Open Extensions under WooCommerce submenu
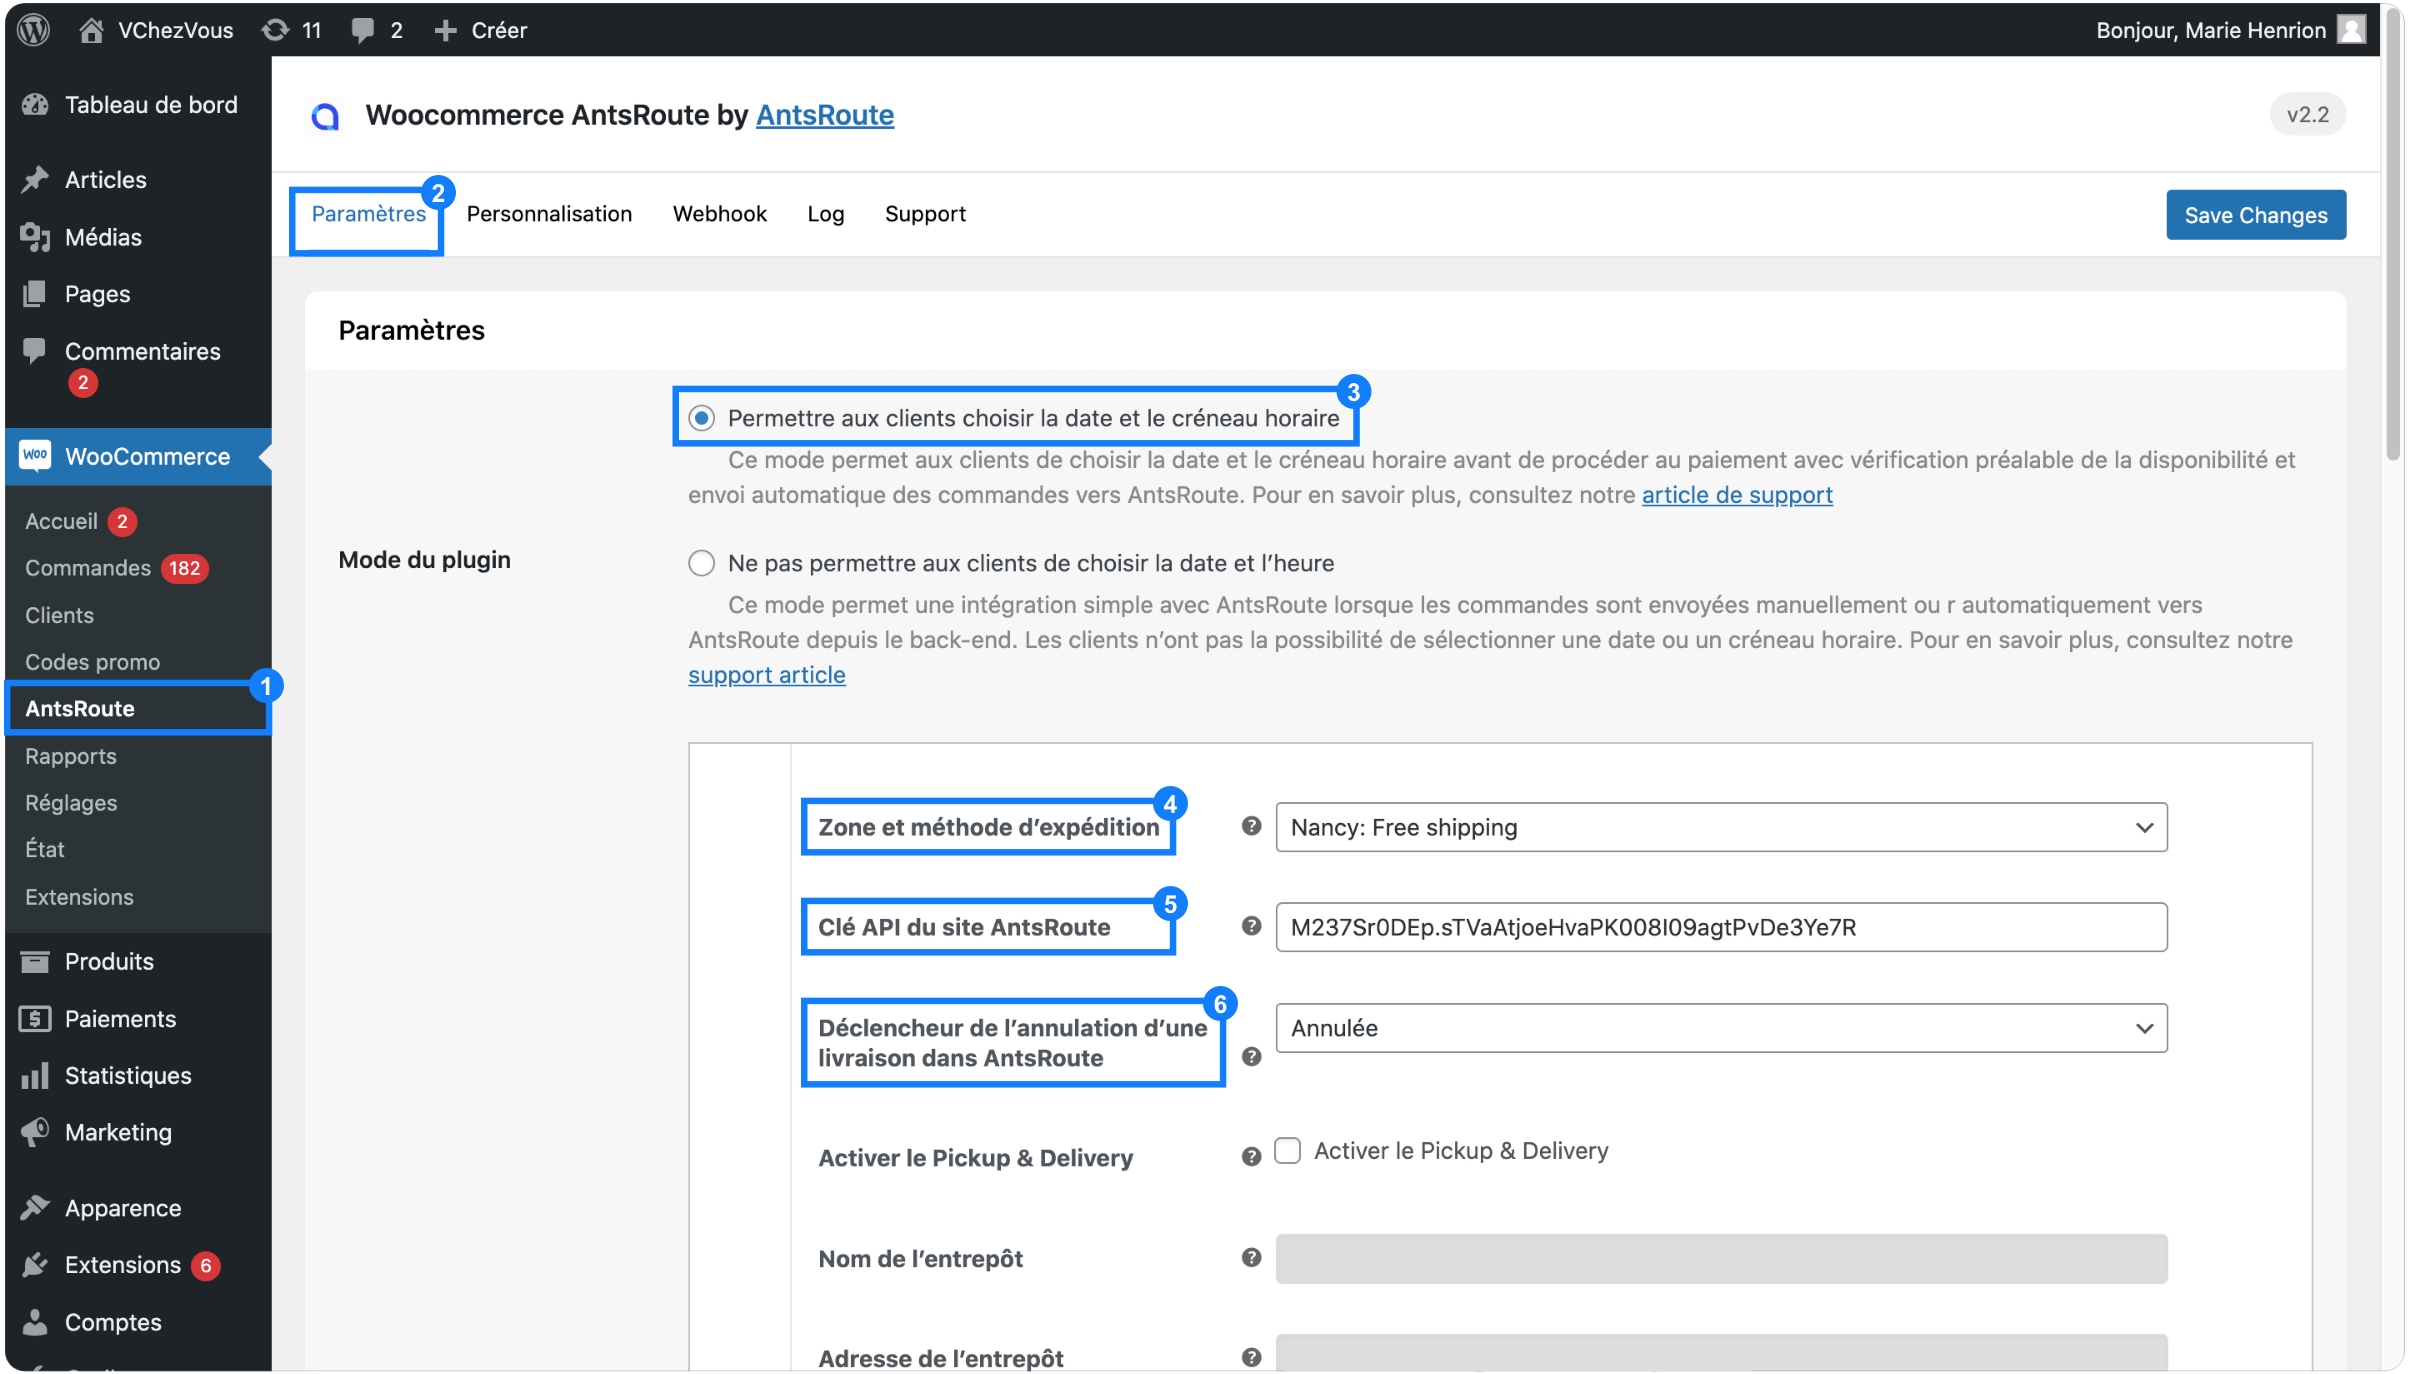Image resolution: width=2409 pixels, height=1374 pixels. click(x=79, y=897)
